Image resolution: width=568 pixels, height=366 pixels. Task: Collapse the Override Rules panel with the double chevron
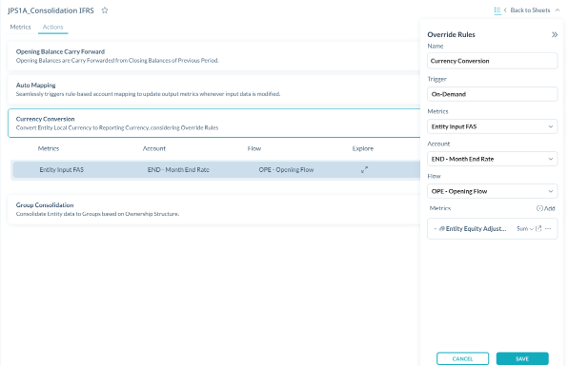point(554,35)
